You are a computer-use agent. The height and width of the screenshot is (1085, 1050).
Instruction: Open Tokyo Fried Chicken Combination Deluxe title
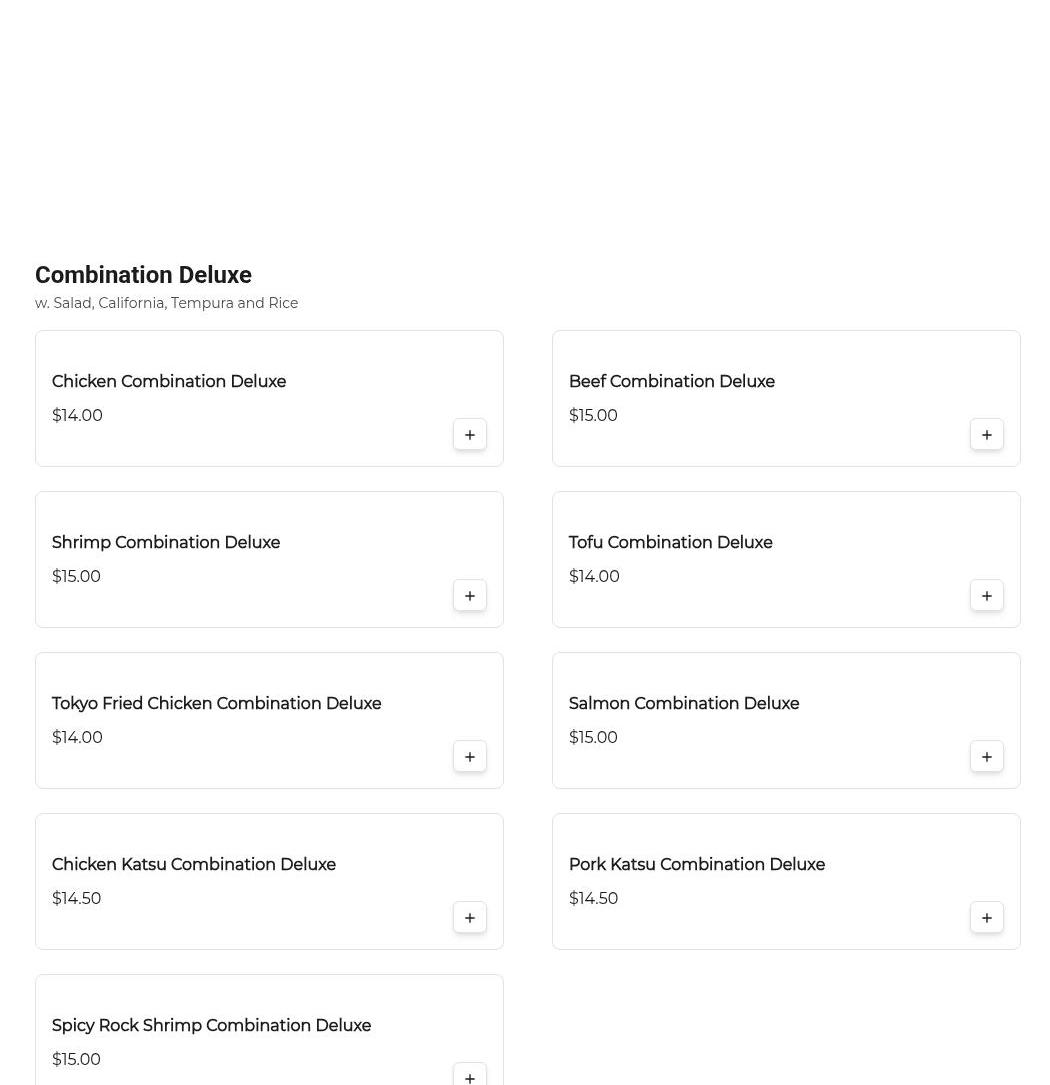point(217,704)
